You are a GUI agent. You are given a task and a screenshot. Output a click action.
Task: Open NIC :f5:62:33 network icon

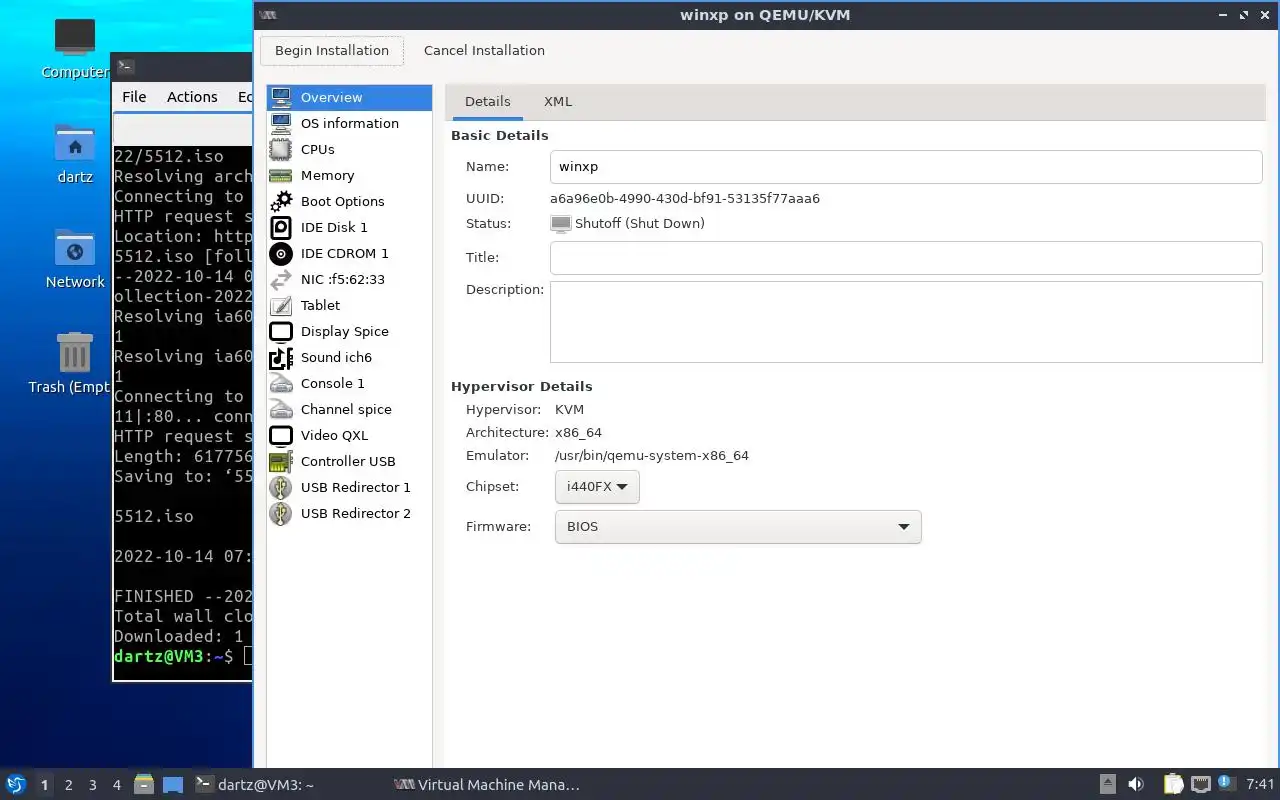click(281, 279)
